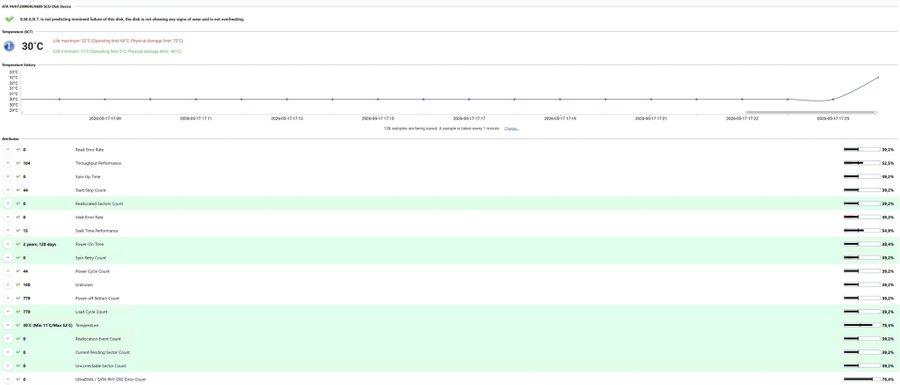Click the green check beside Read Error Rate
This screenshot has height=385, width=900.
18,149
